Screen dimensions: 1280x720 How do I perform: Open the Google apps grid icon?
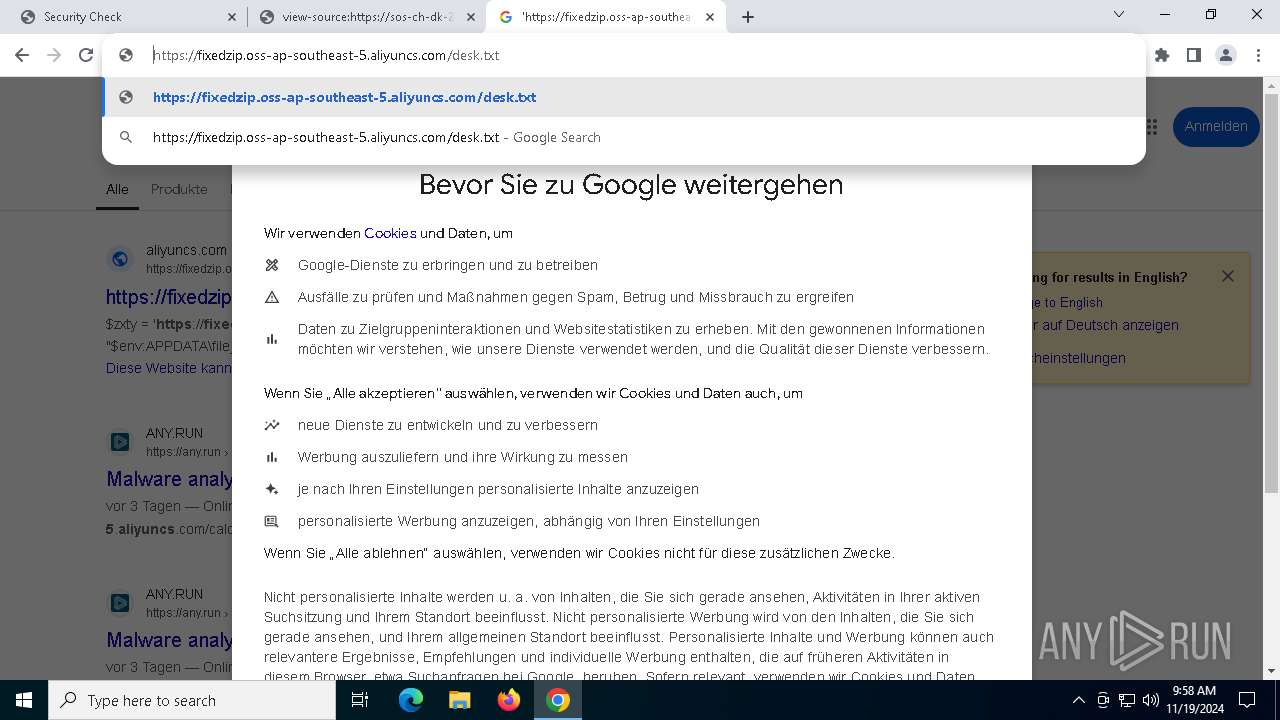pos(1151,127)
